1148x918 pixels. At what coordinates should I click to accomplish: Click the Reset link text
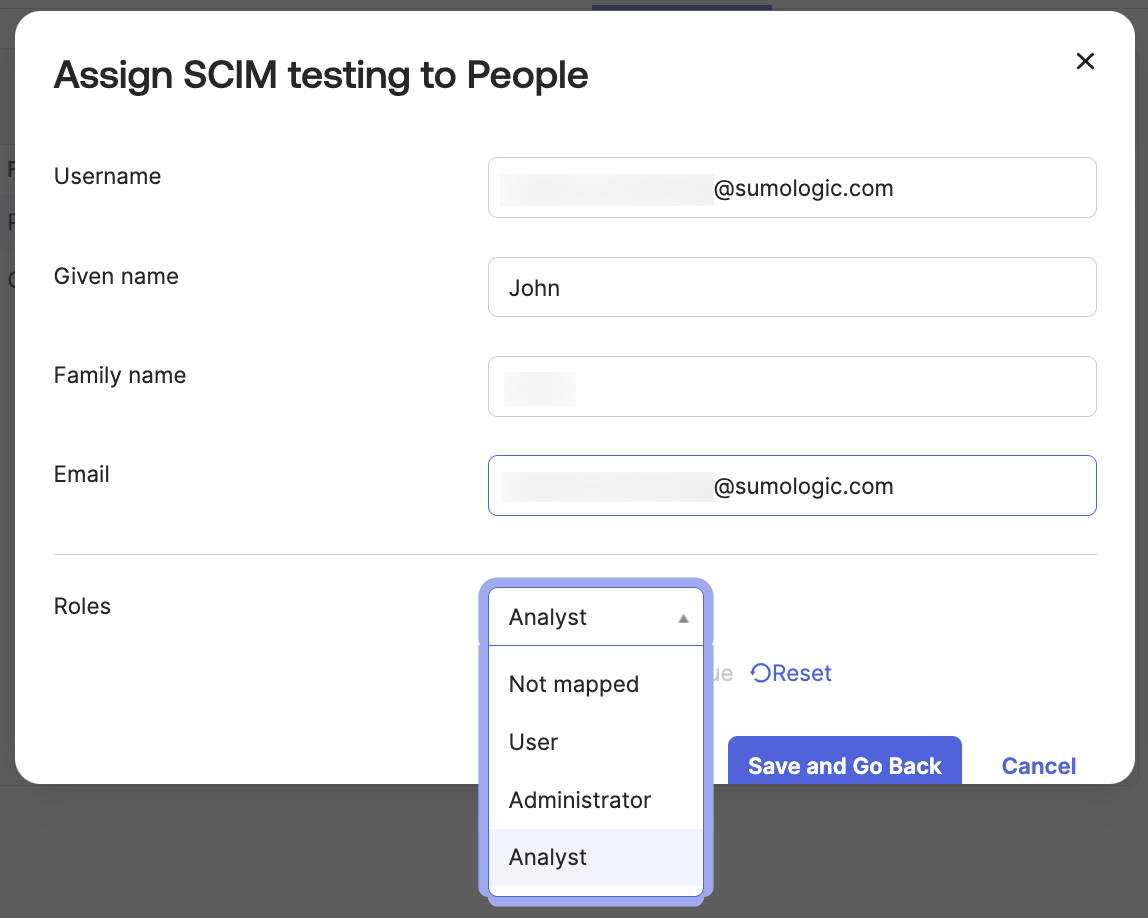tap(802, 673)
